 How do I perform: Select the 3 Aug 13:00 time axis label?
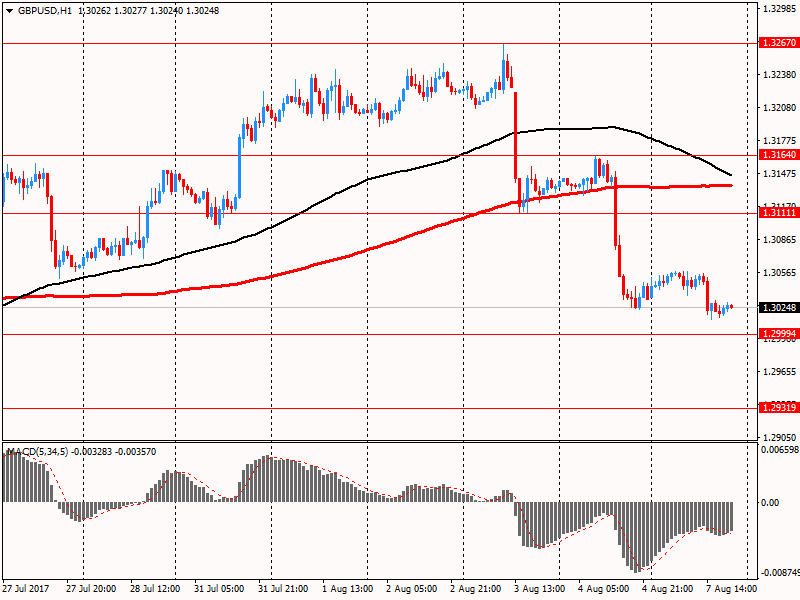540,588
